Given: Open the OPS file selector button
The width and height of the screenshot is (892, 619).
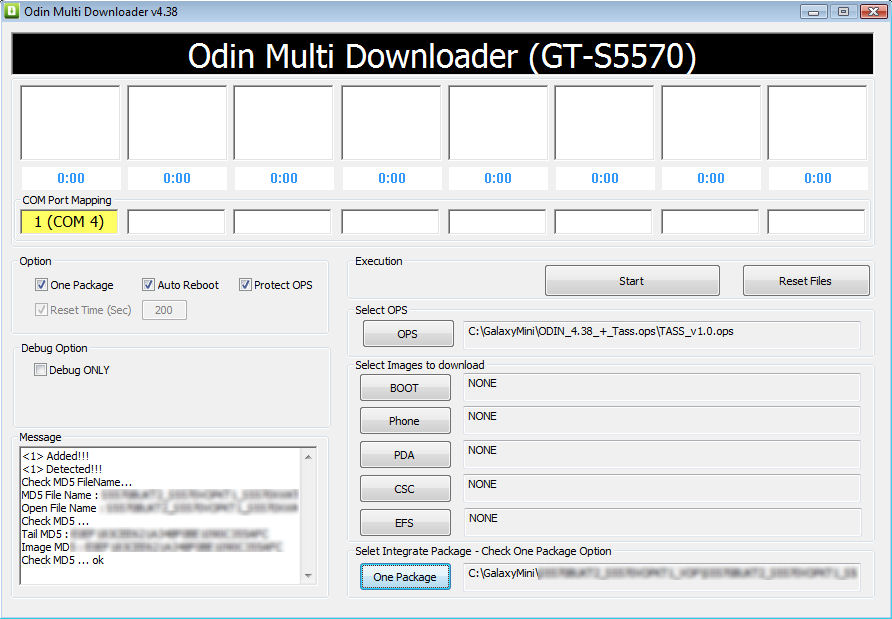Looking at the screenshot, I should (x=407, y=334).
